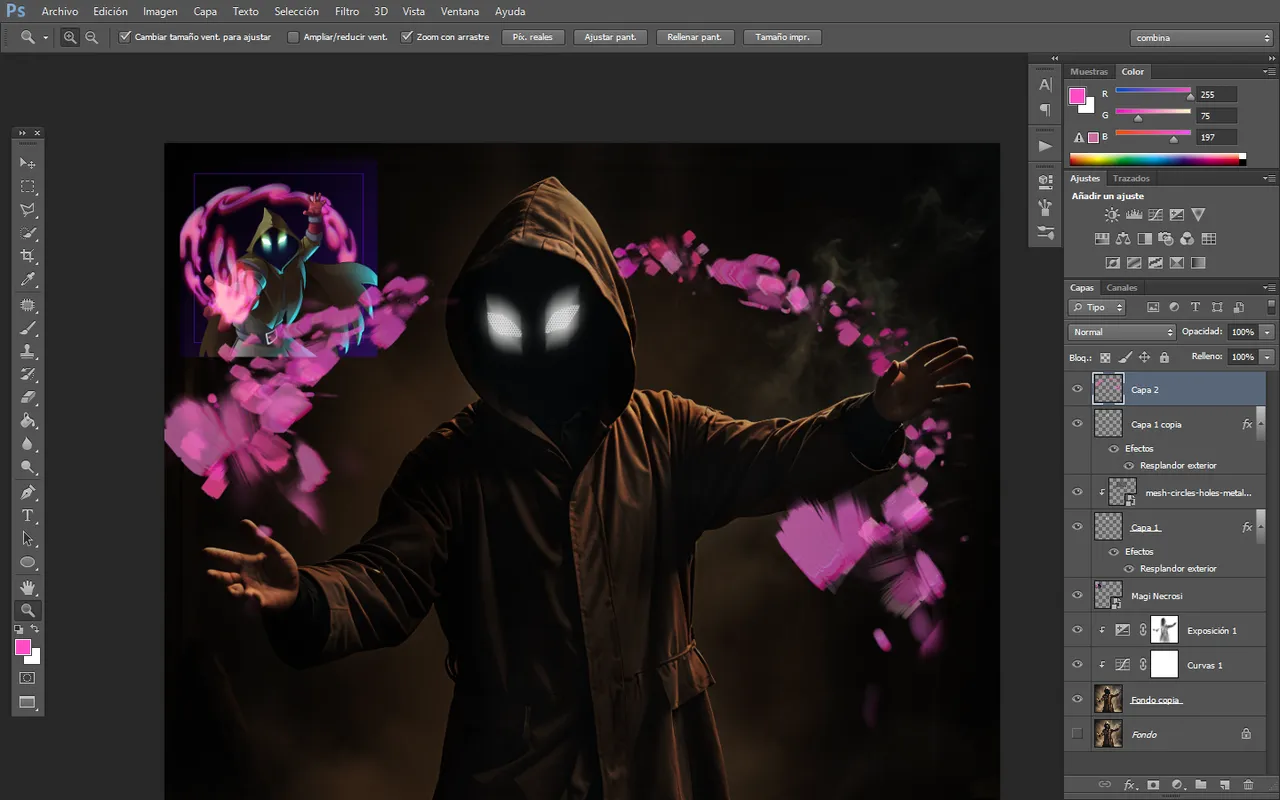Select the Pen tool

[x=28, y=493]
